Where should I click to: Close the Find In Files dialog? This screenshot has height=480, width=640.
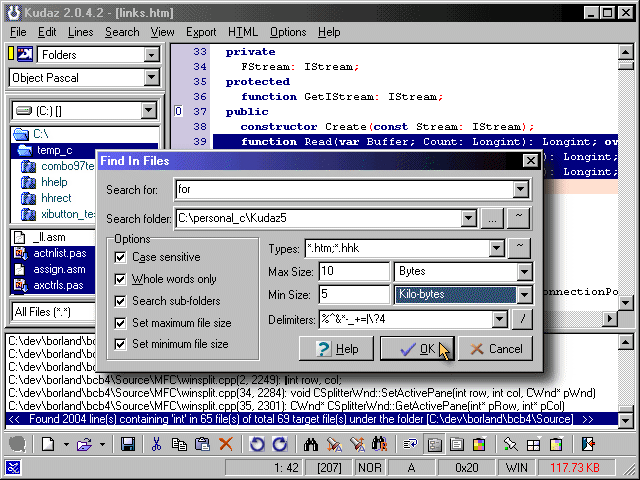click(x=531, y=161)
